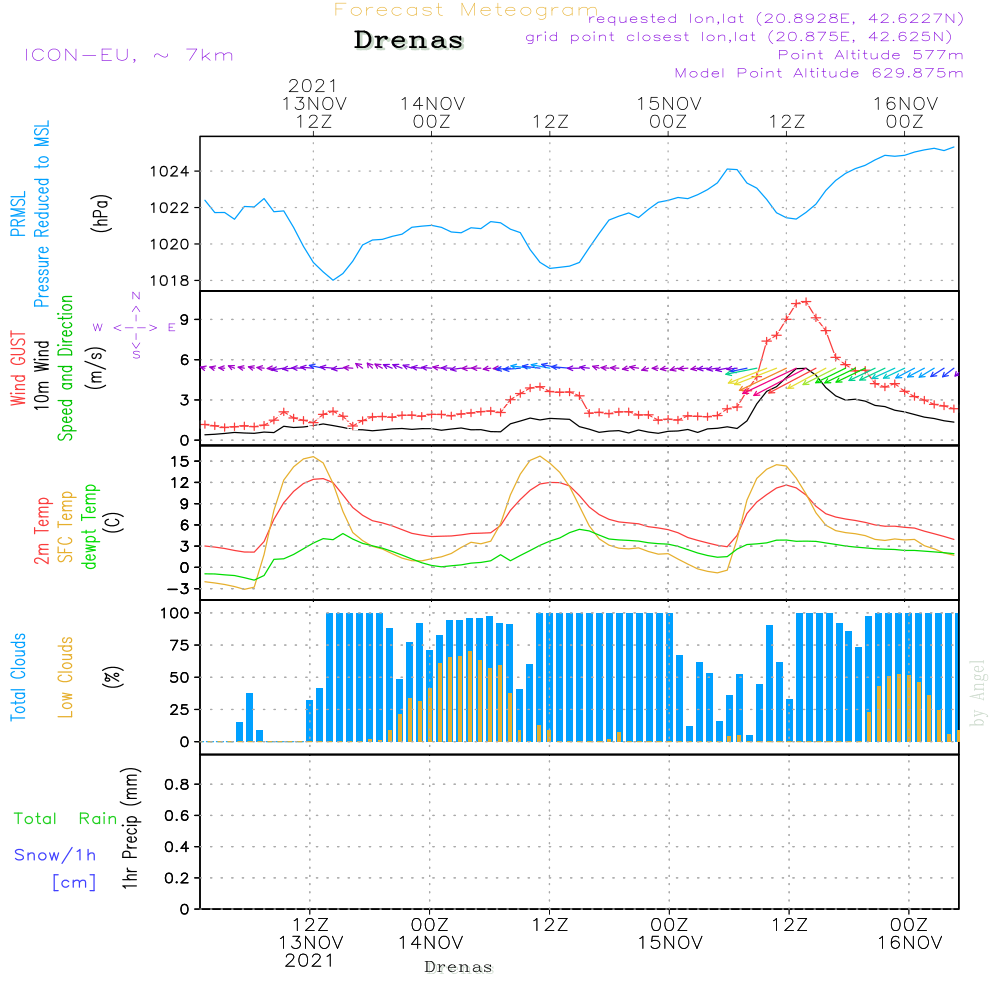Image resolution: width=1000 pixels, height=1000 pixels.
Task: Click the '1022' pressure tick label
Action: (x=169, y=208)
